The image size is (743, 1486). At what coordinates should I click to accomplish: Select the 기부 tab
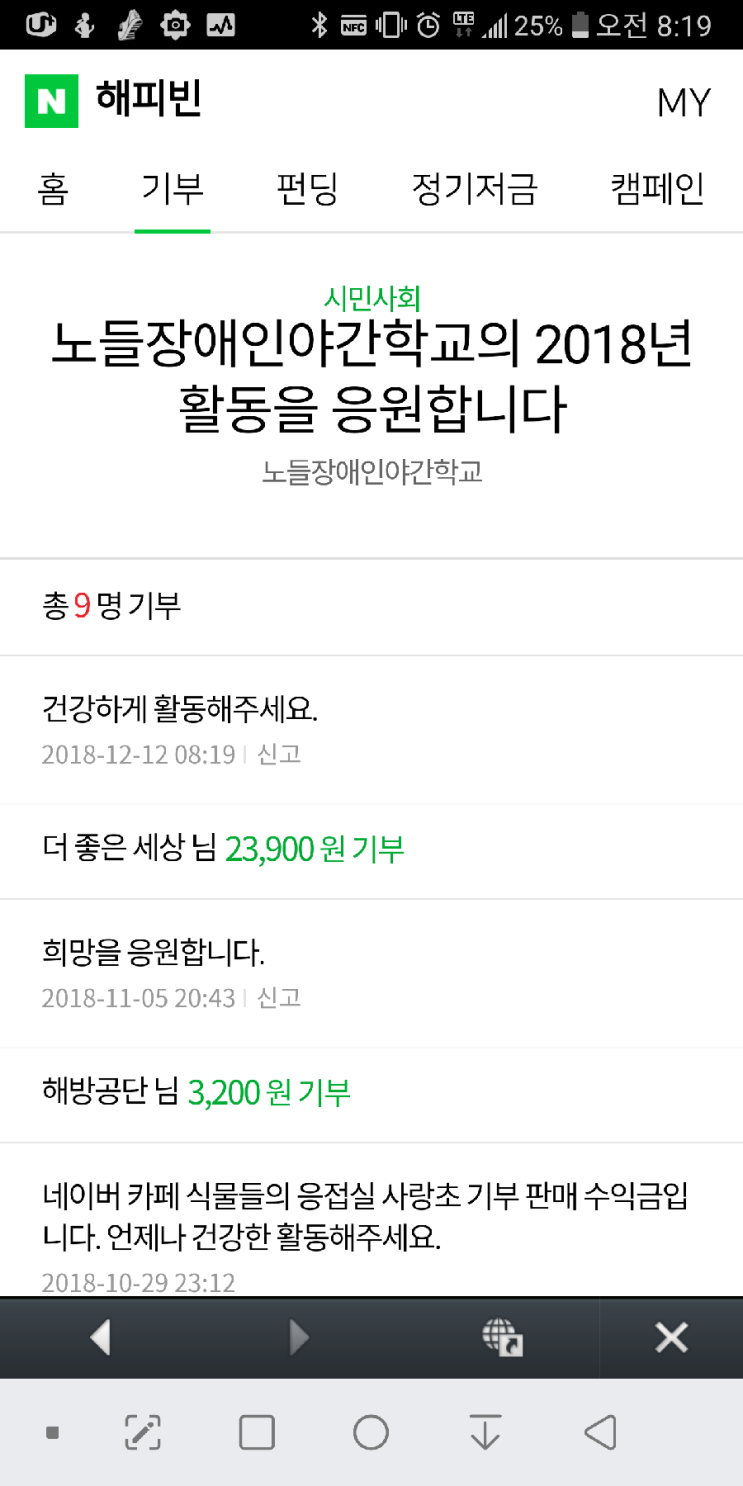click(x=172, y=188)
